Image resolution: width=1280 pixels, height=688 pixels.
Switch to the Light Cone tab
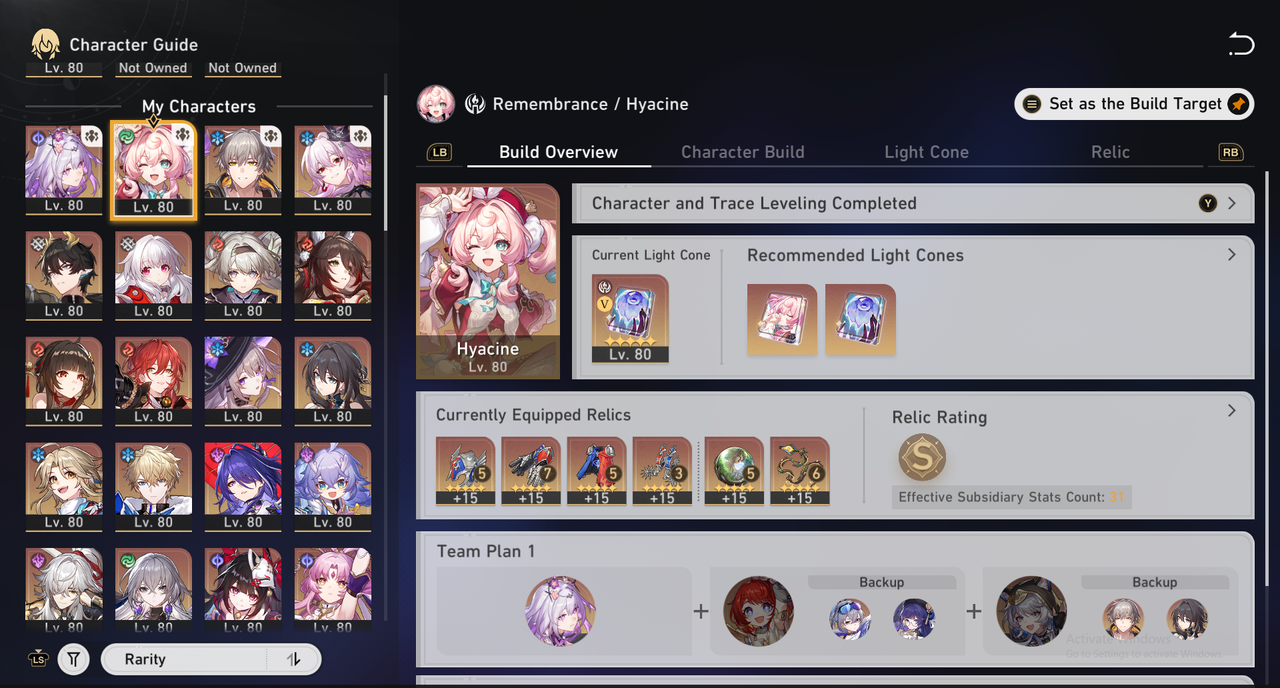click(x=926, y=152)
